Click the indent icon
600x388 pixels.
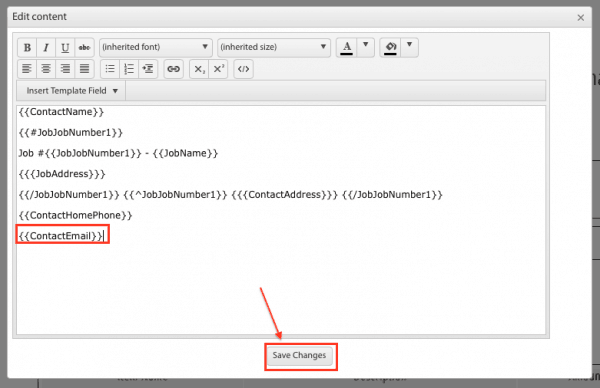pyautogui.click(x=148, y=69)
